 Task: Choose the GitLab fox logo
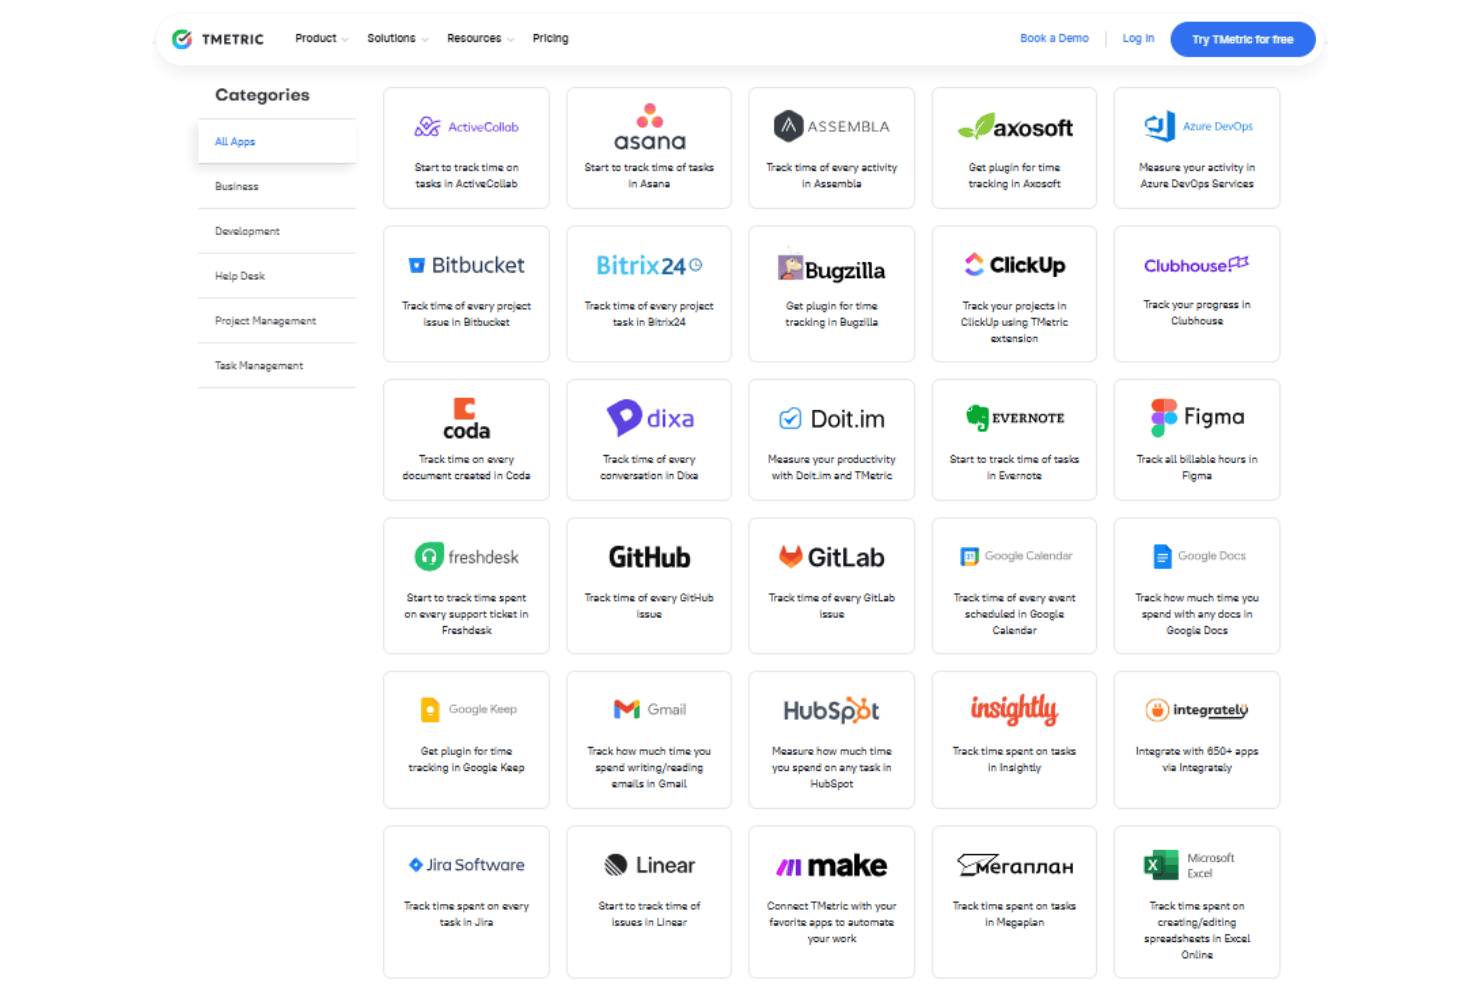pyautogui.click(x=791, y=556)
